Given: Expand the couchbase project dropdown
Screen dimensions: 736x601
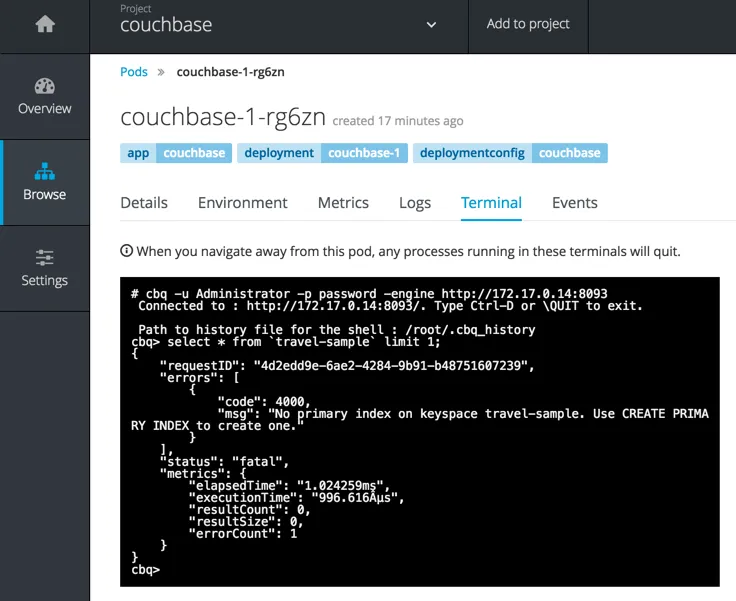Looking at the screenshot, I should pyautogui.click(x=278, y=25).
